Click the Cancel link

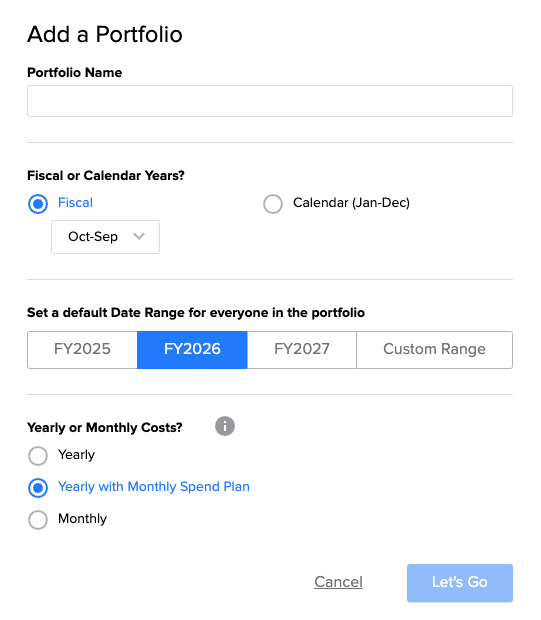(x=339, y=582)
